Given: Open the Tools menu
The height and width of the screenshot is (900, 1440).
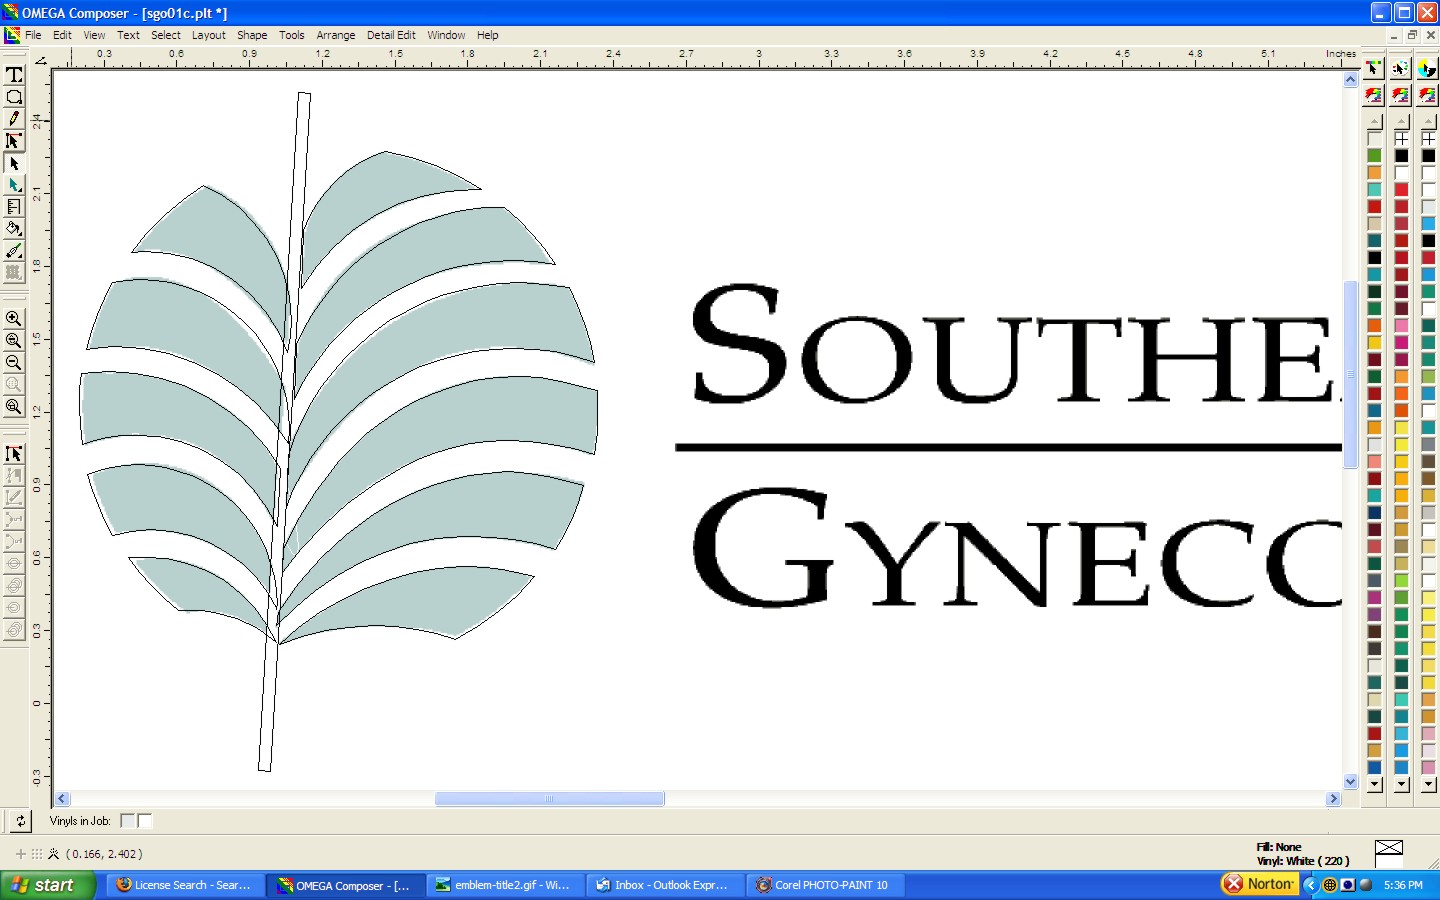Looking at the screenshot, I should click(x=292, y=35).
